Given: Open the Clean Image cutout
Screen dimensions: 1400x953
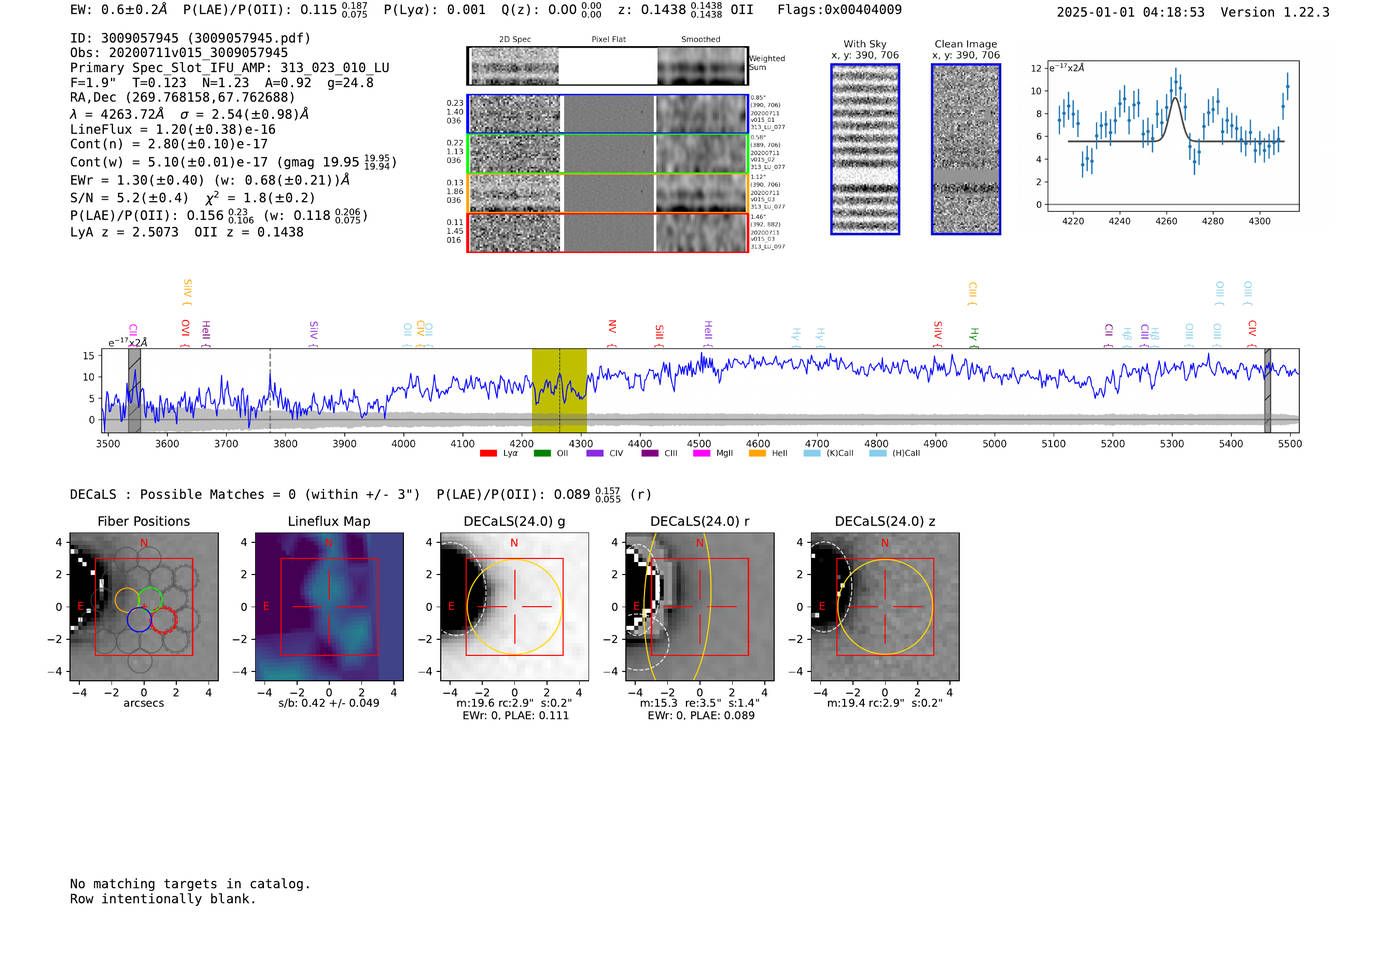Looking at the screenshot, I should click(966, 149).
